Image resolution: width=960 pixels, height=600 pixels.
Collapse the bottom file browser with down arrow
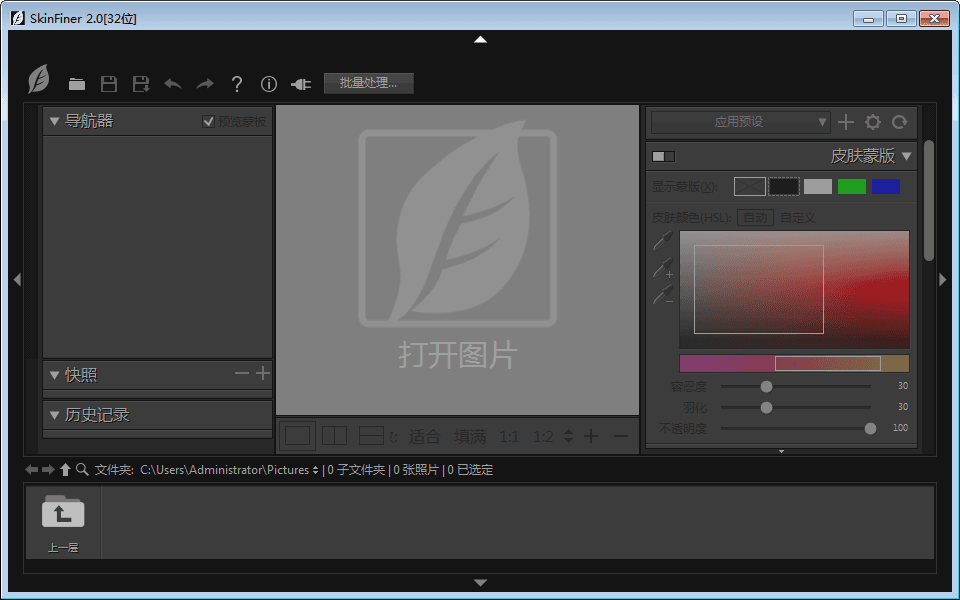click(x=481, y=583)
